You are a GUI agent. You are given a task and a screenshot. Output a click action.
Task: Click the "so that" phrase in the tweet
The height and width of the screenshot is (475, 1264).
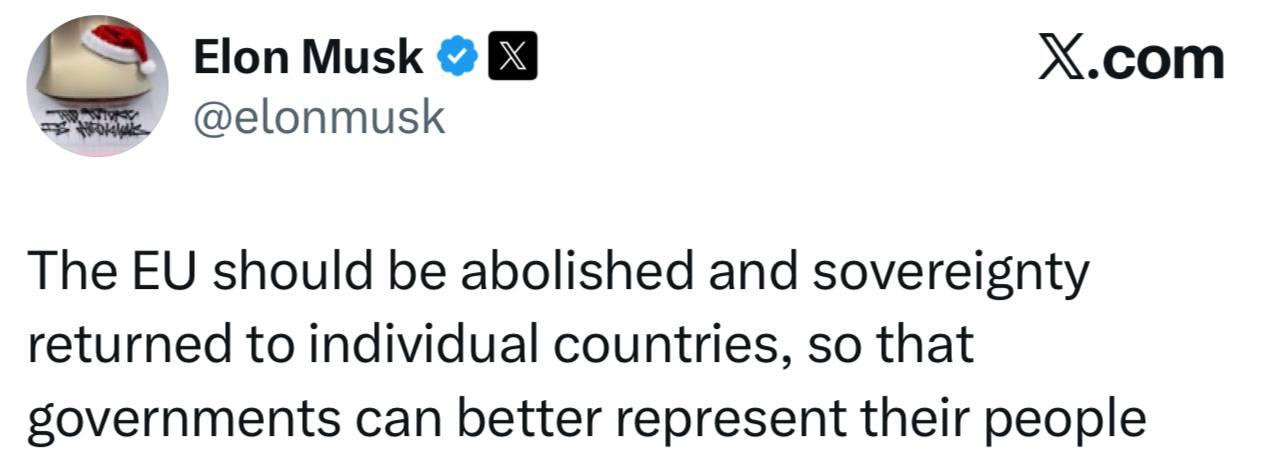coord(906,345)
